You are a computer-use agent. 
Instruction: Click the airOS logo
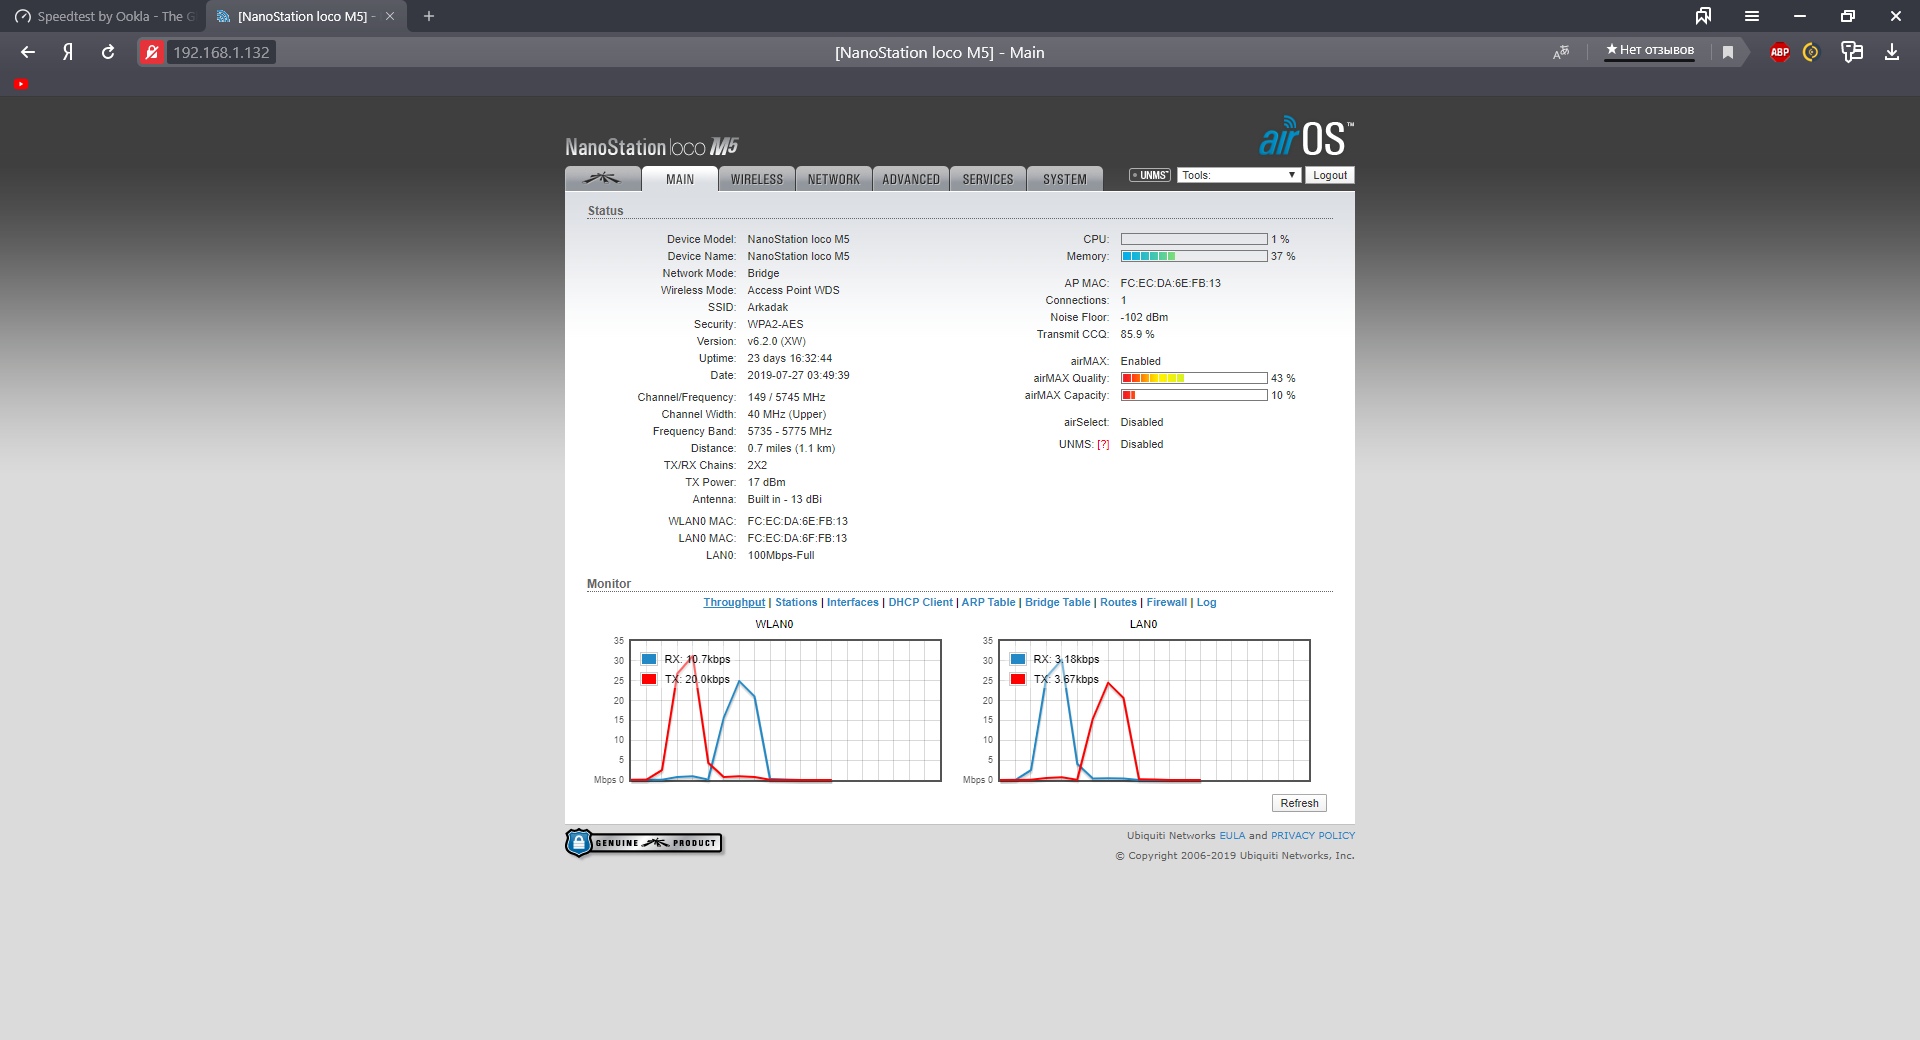[x=1306, y=137]
